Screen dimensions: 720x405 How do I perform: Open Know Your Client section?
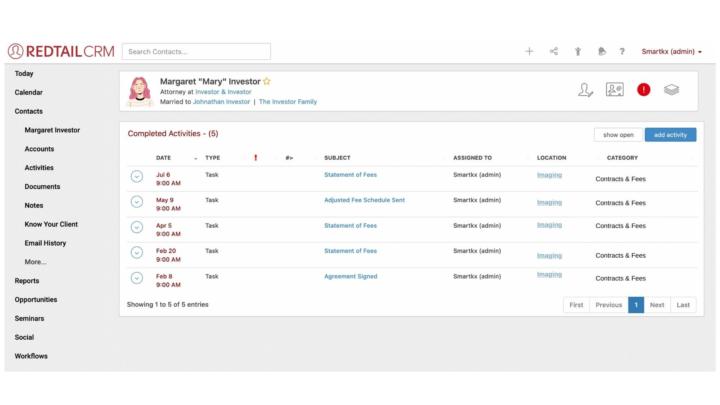tap(51, 224)
